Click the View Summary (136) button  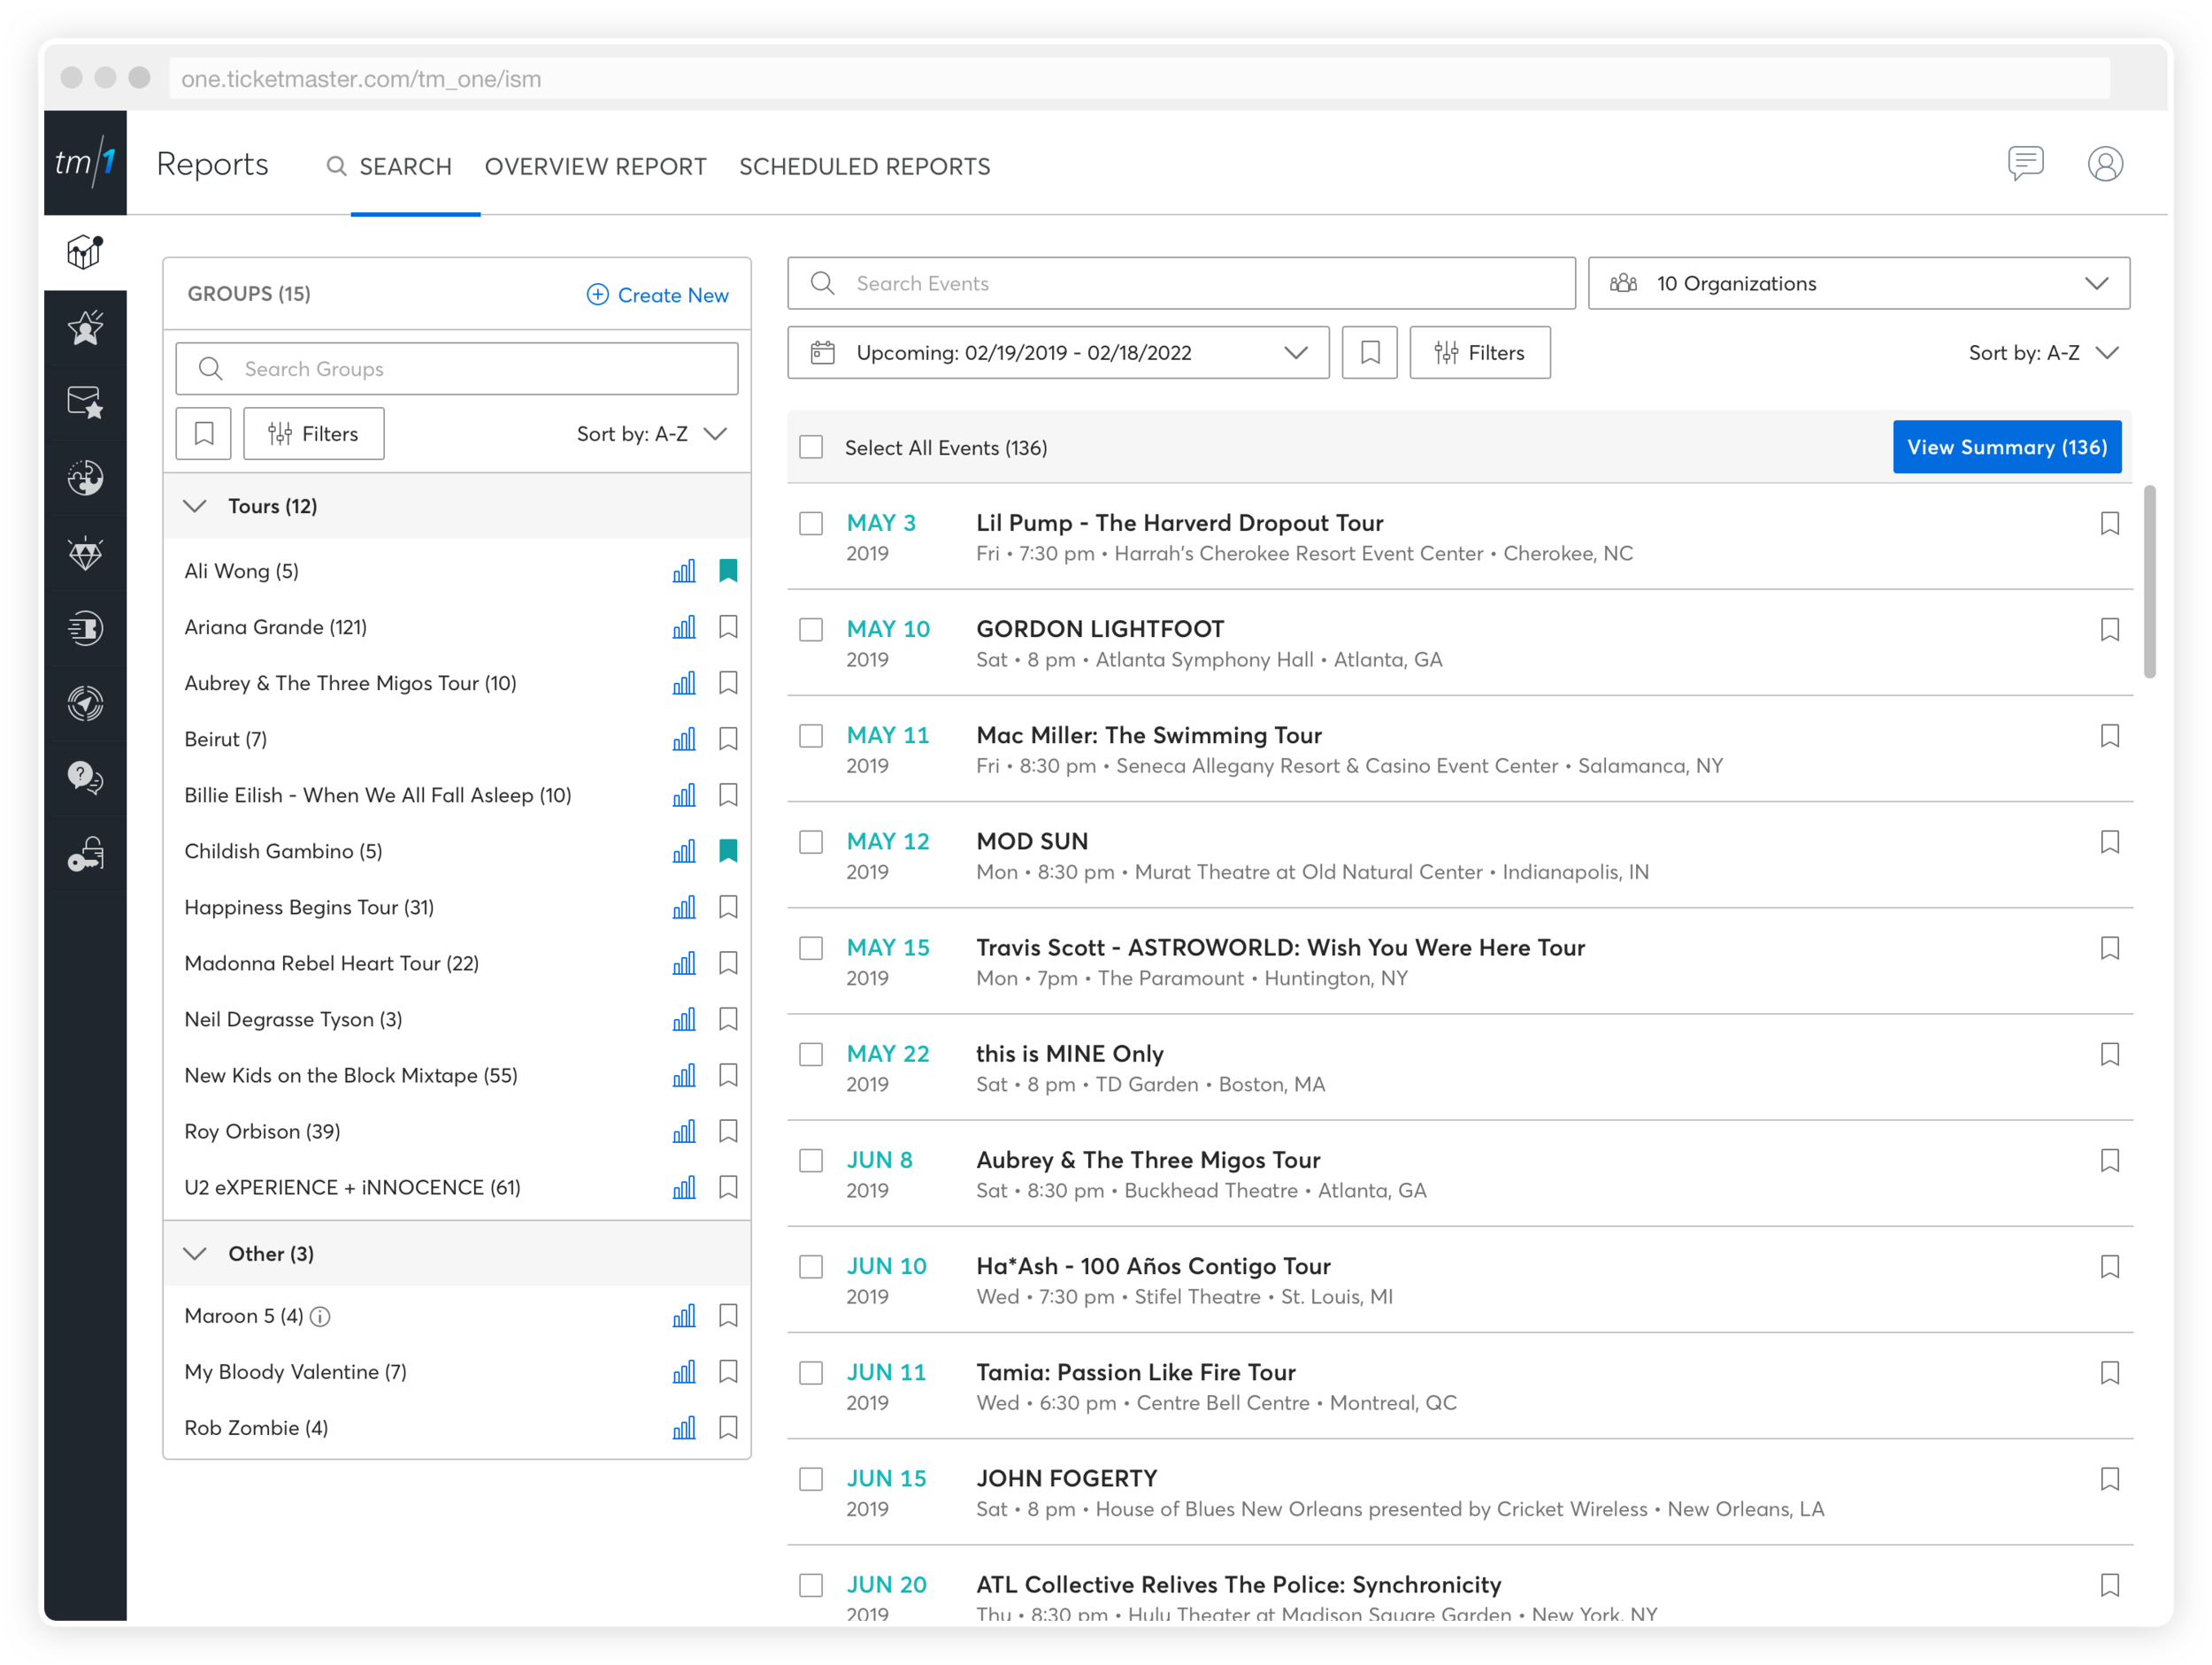pyautogui.click(x=2005, y=447)
